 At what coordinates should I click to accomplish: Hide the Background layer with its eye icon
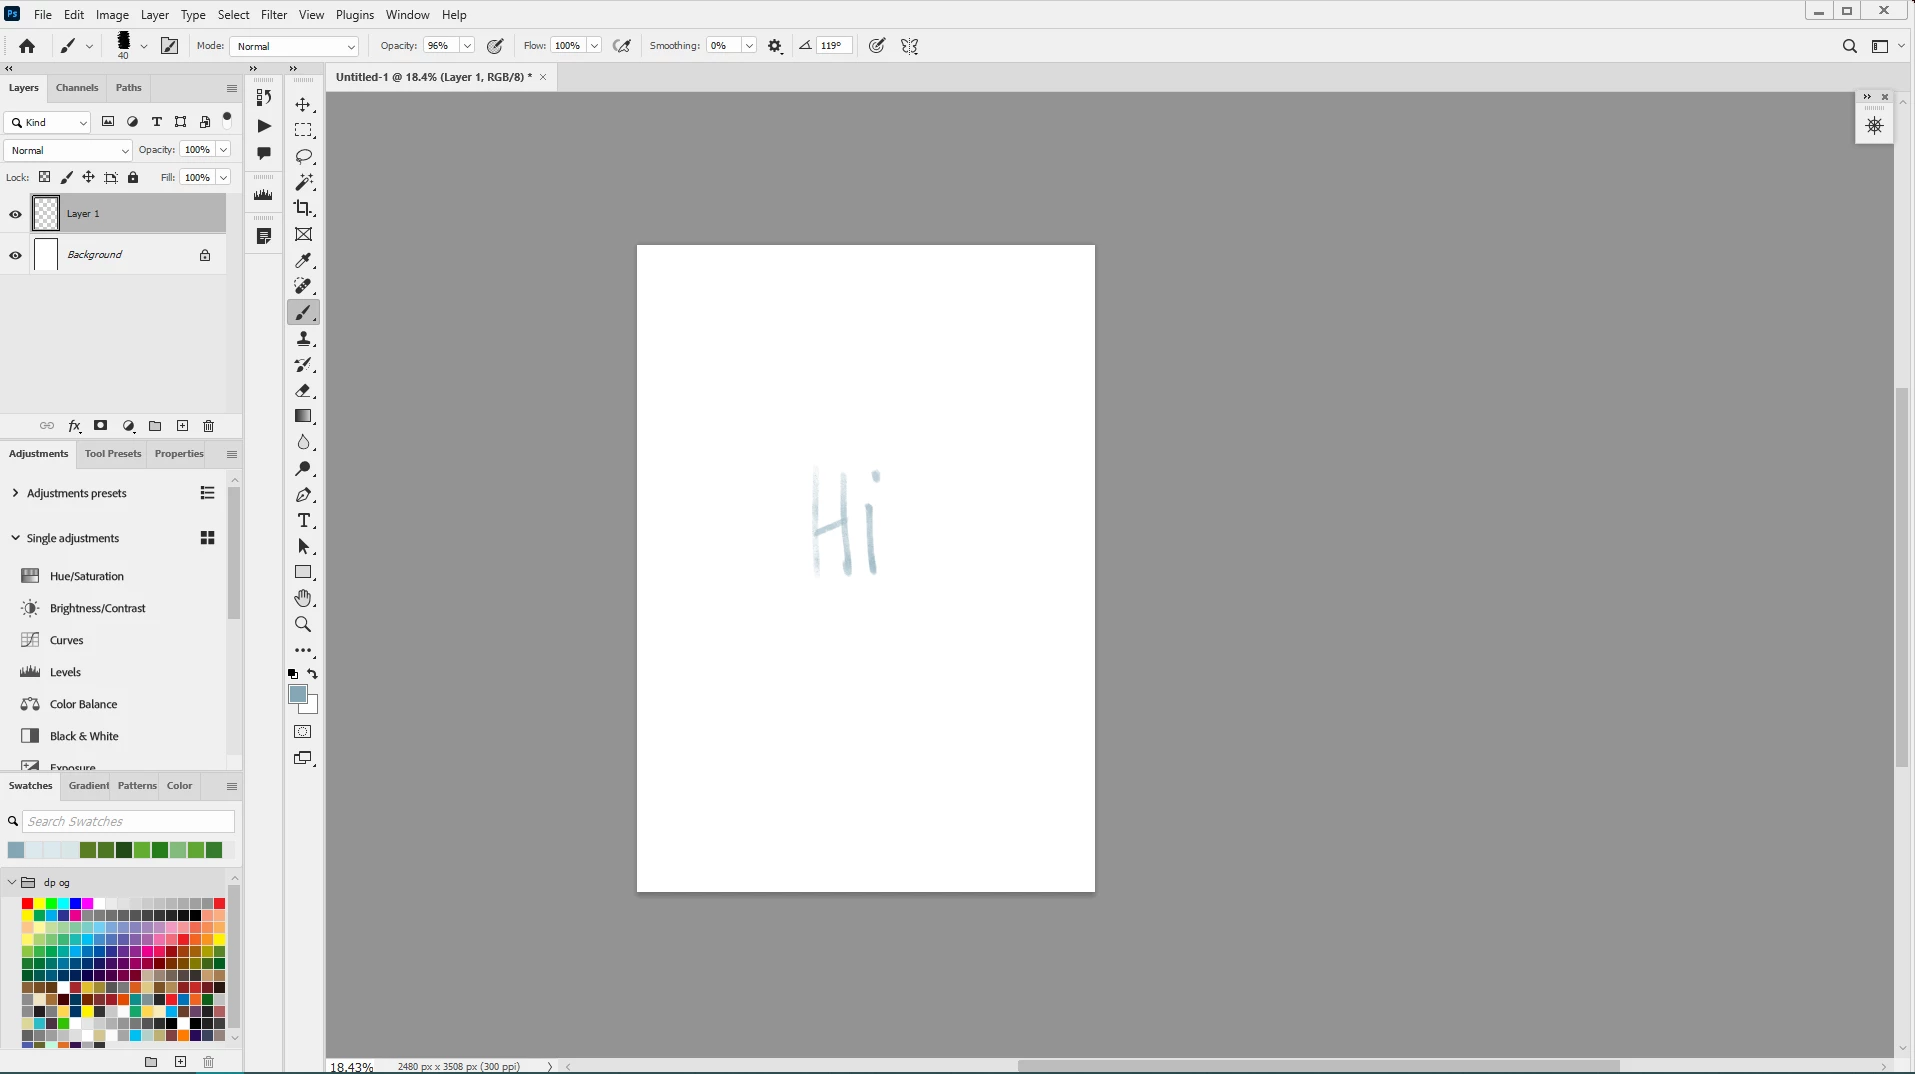coord(15,255)
